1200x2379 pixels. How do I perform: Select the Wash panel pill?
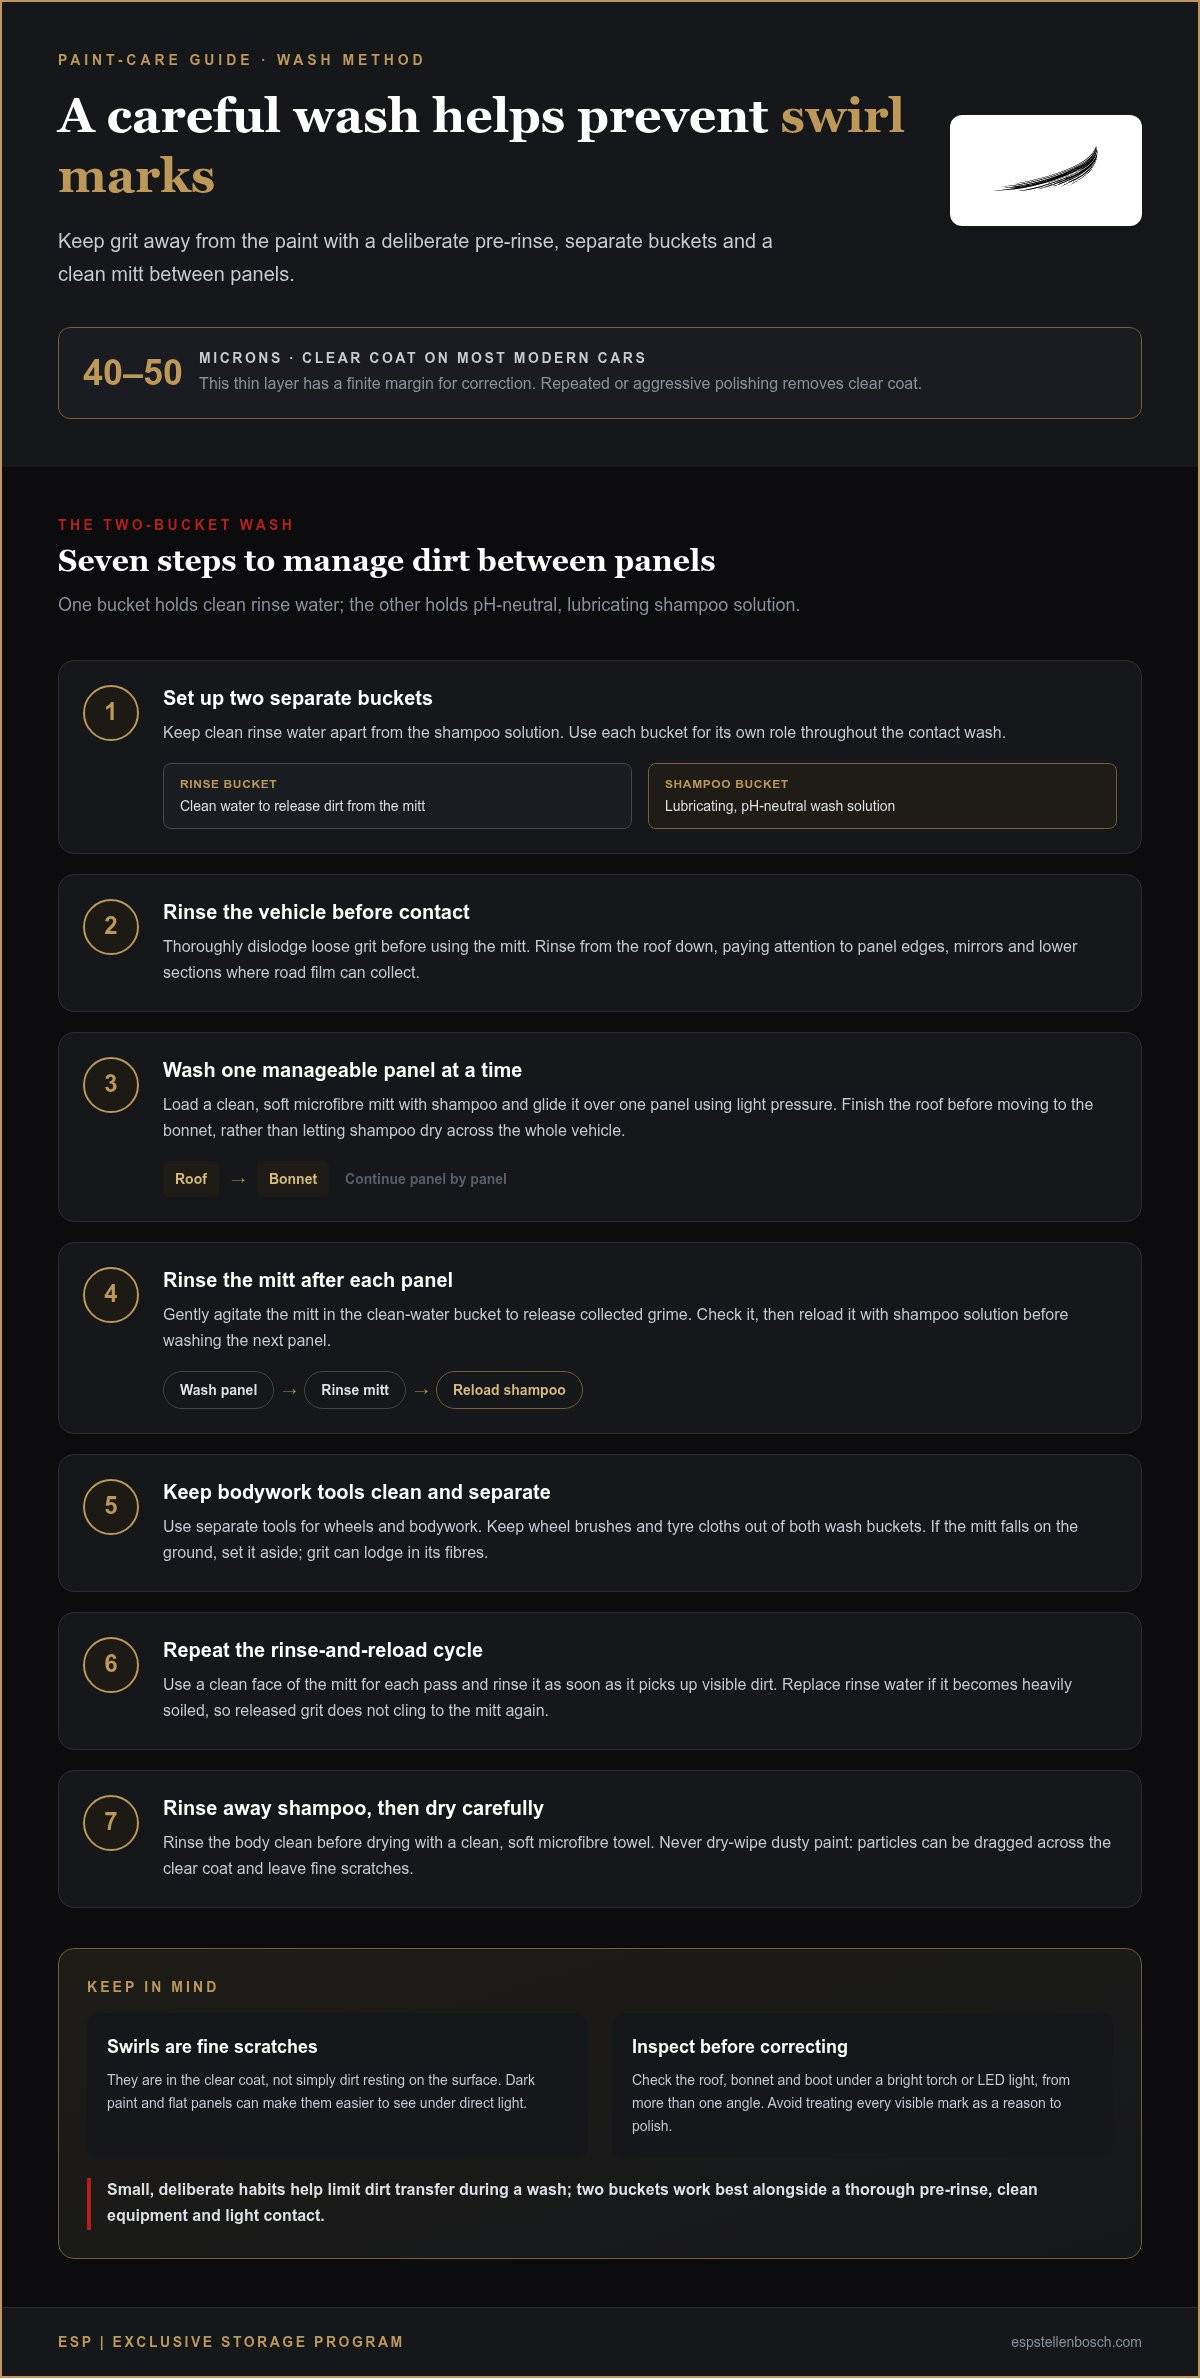218,1390
